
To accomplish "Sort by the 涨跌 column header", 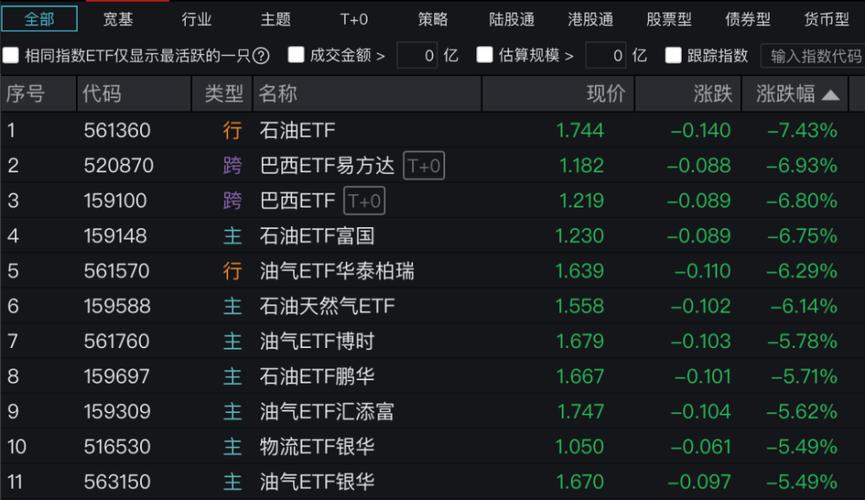I will [712, 94].
